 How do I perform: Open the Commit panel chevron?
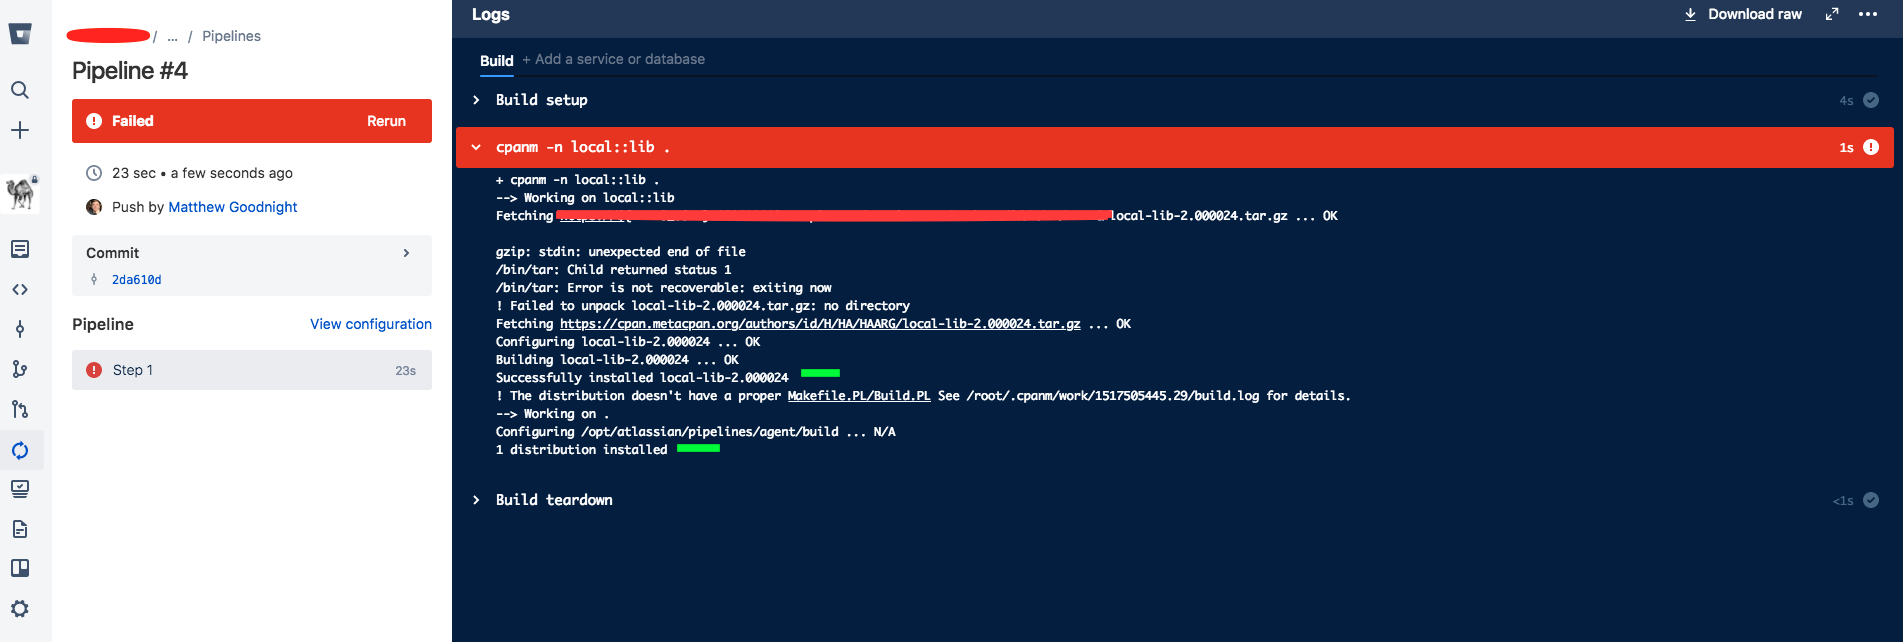coord(406,253)
